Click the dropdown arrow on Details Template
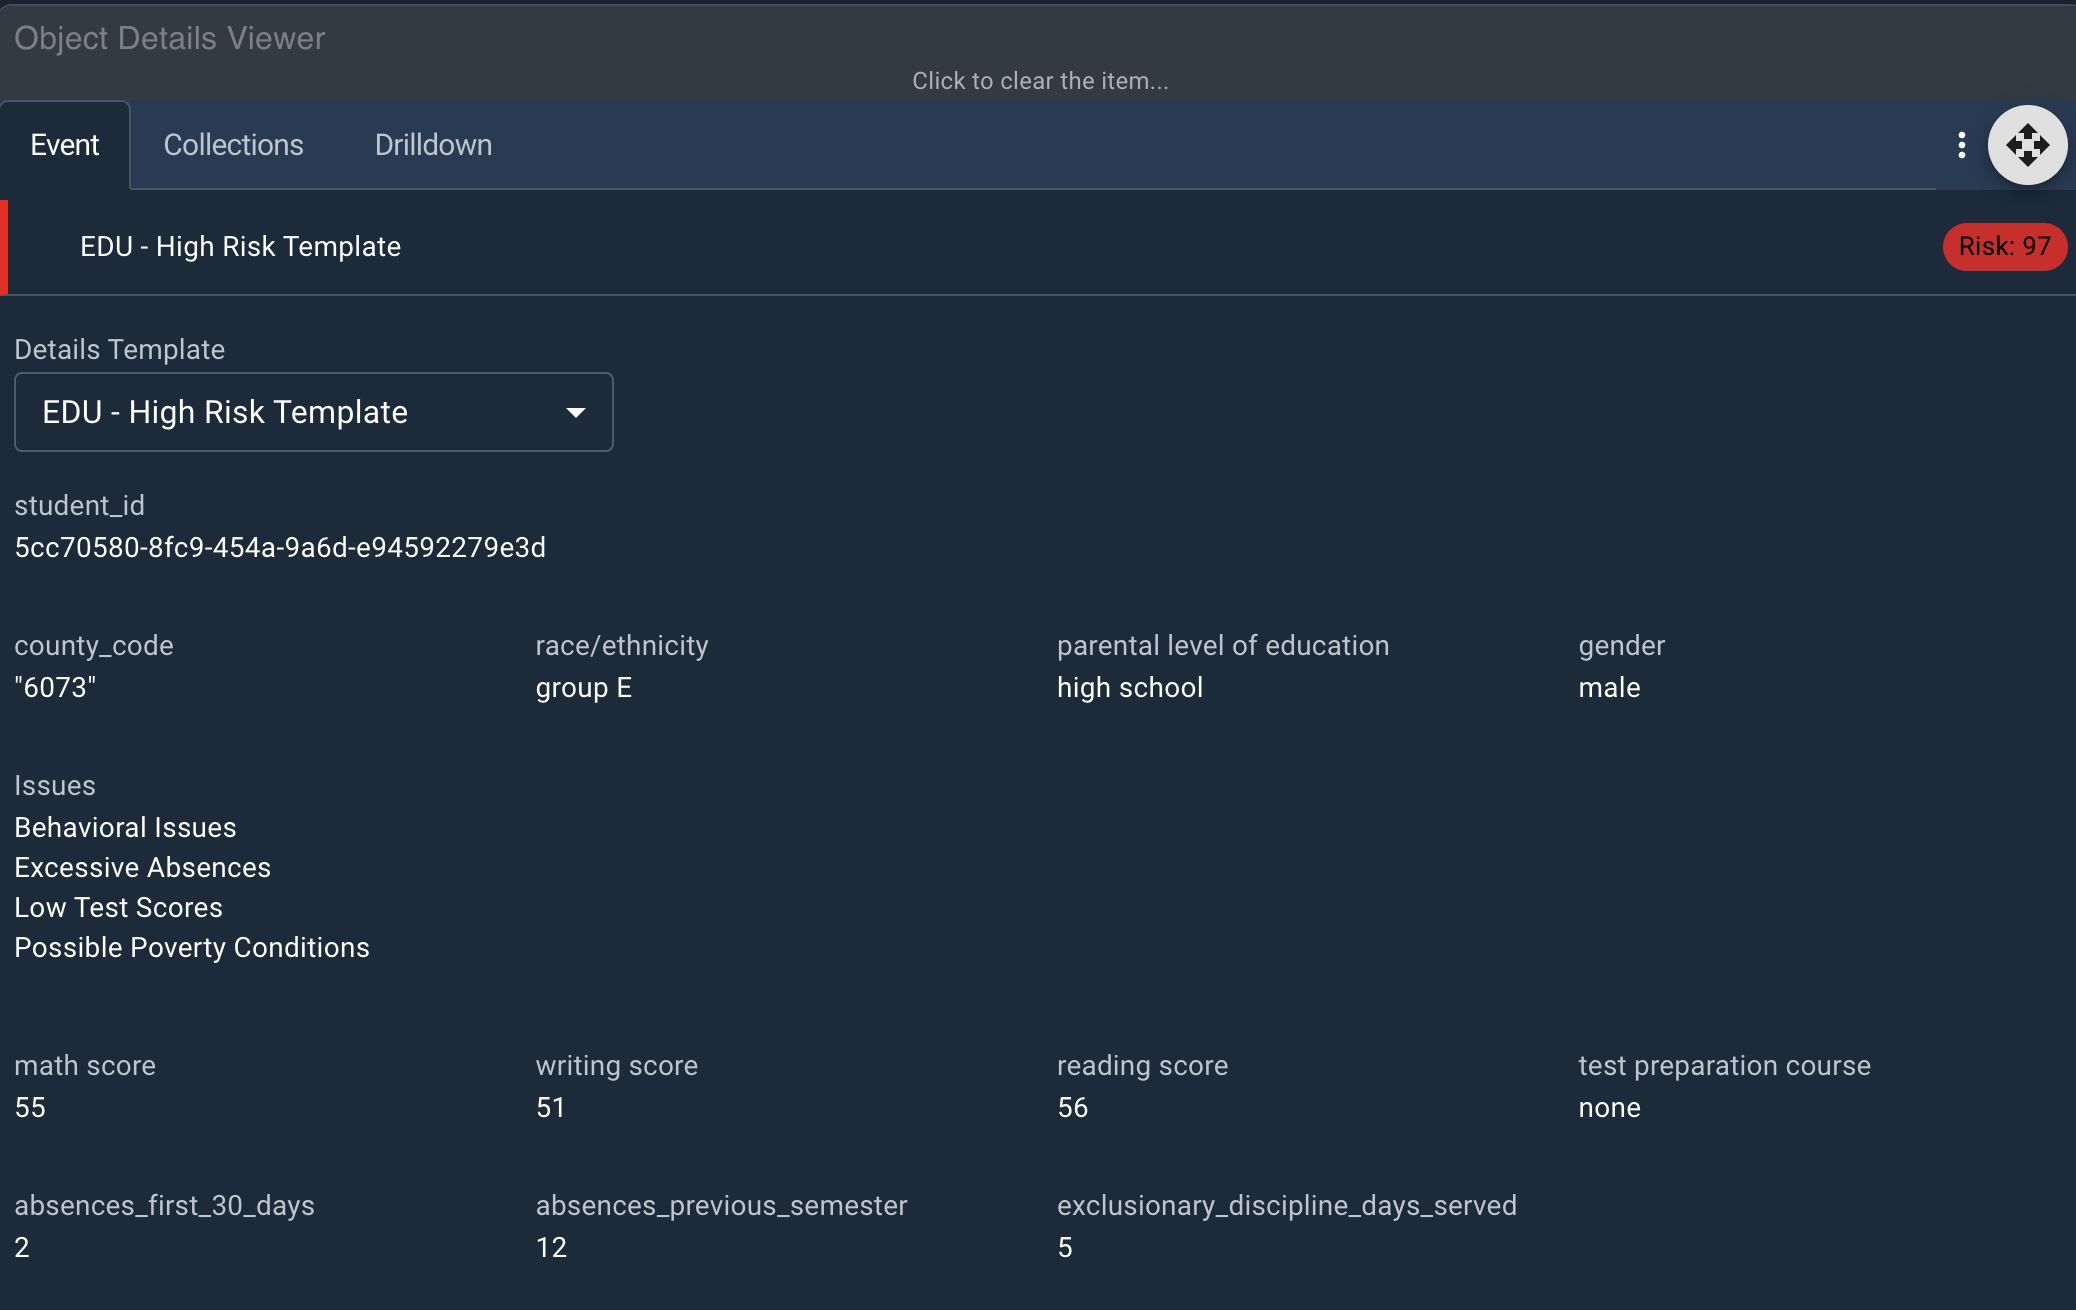 pyautogui.click(x=577, y=412)
